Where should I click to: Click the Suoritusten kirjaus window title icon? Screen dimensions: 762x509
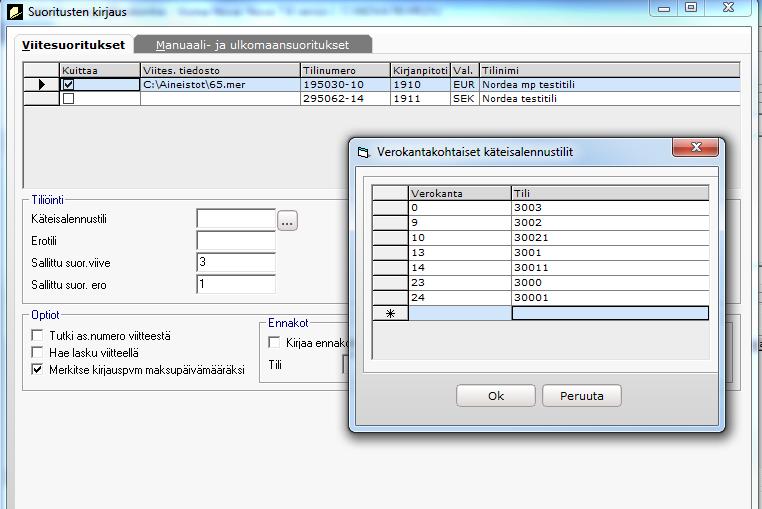click(15, 12)
